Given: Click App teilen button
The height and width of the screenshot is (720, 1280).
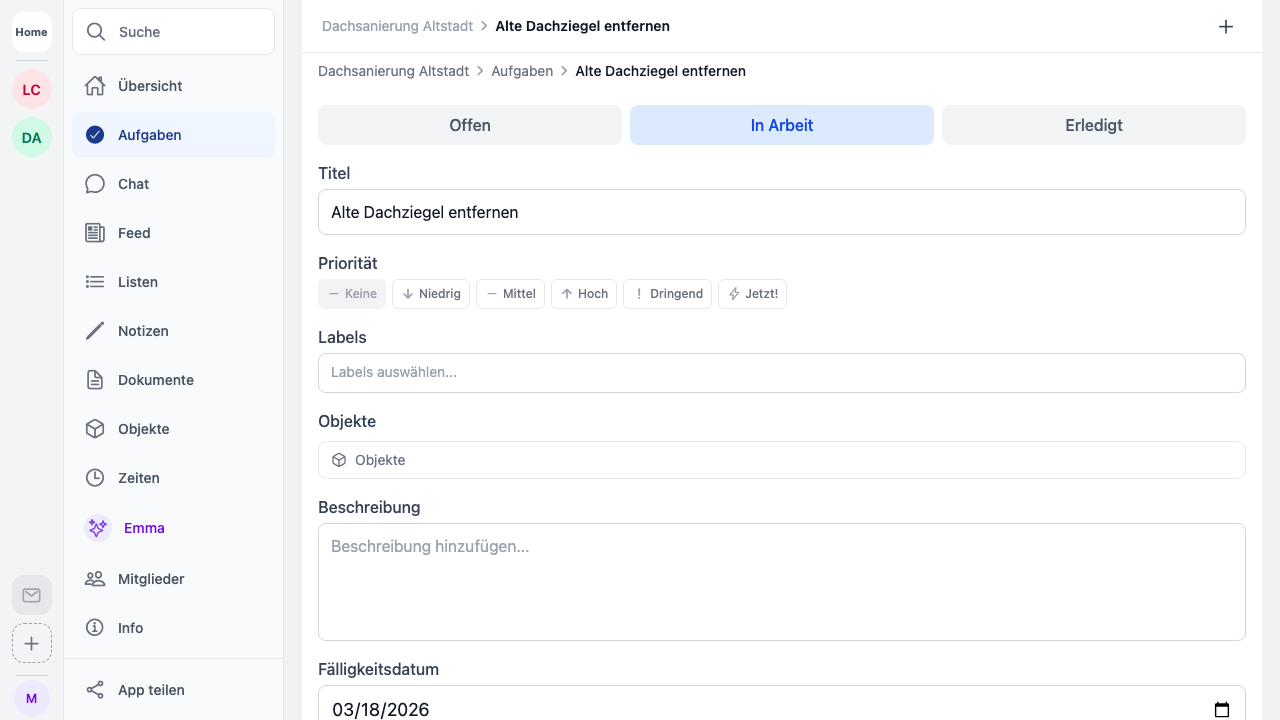Looking at the screenshot, I should coord(150,690).
